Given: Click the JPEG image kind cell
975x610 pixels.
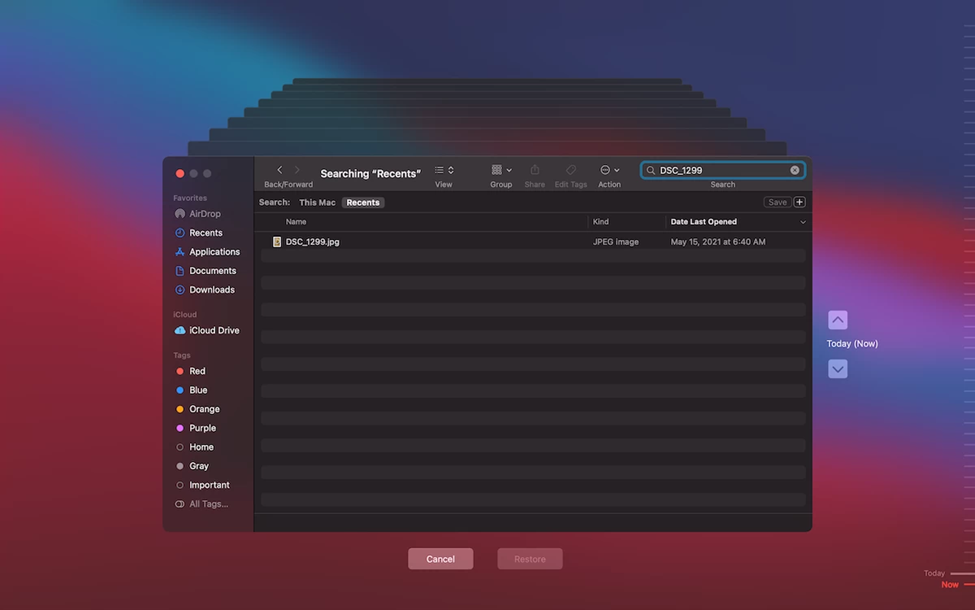Looking at the screenshot, I should [616, 242].
